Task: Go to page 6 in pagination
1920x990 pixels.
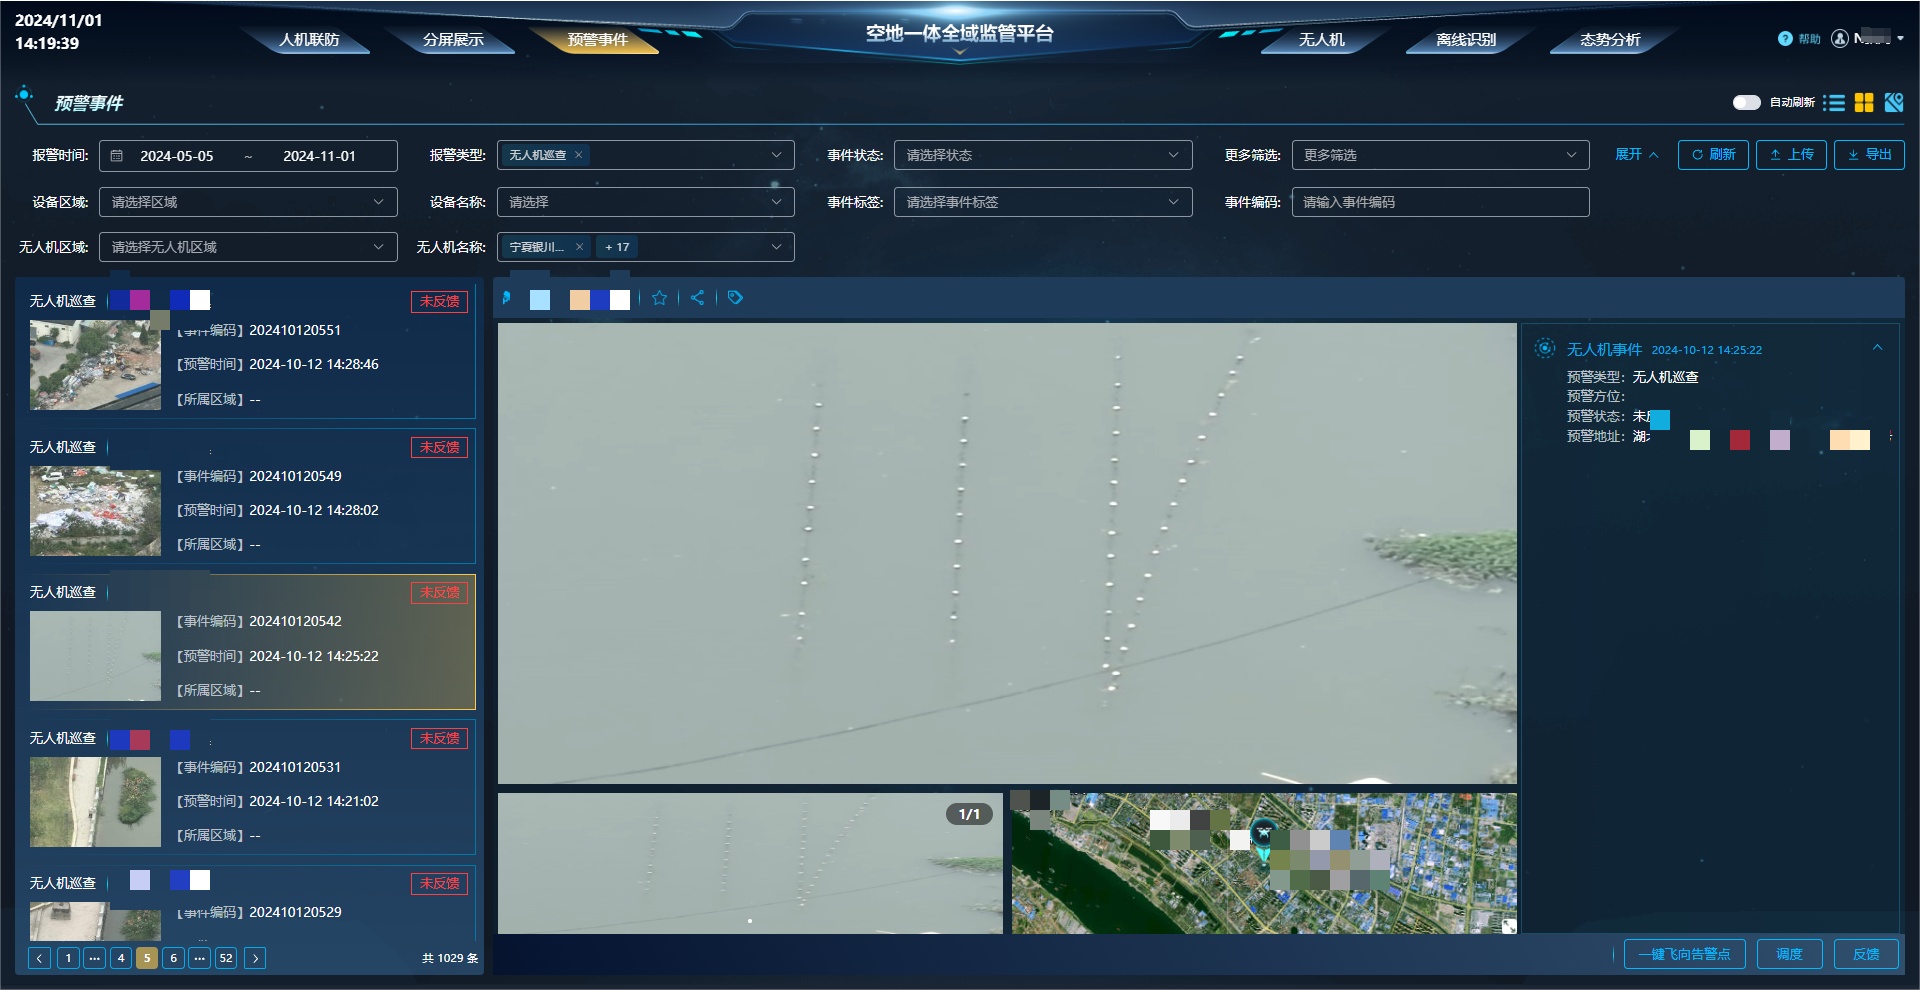Action: 173,958
